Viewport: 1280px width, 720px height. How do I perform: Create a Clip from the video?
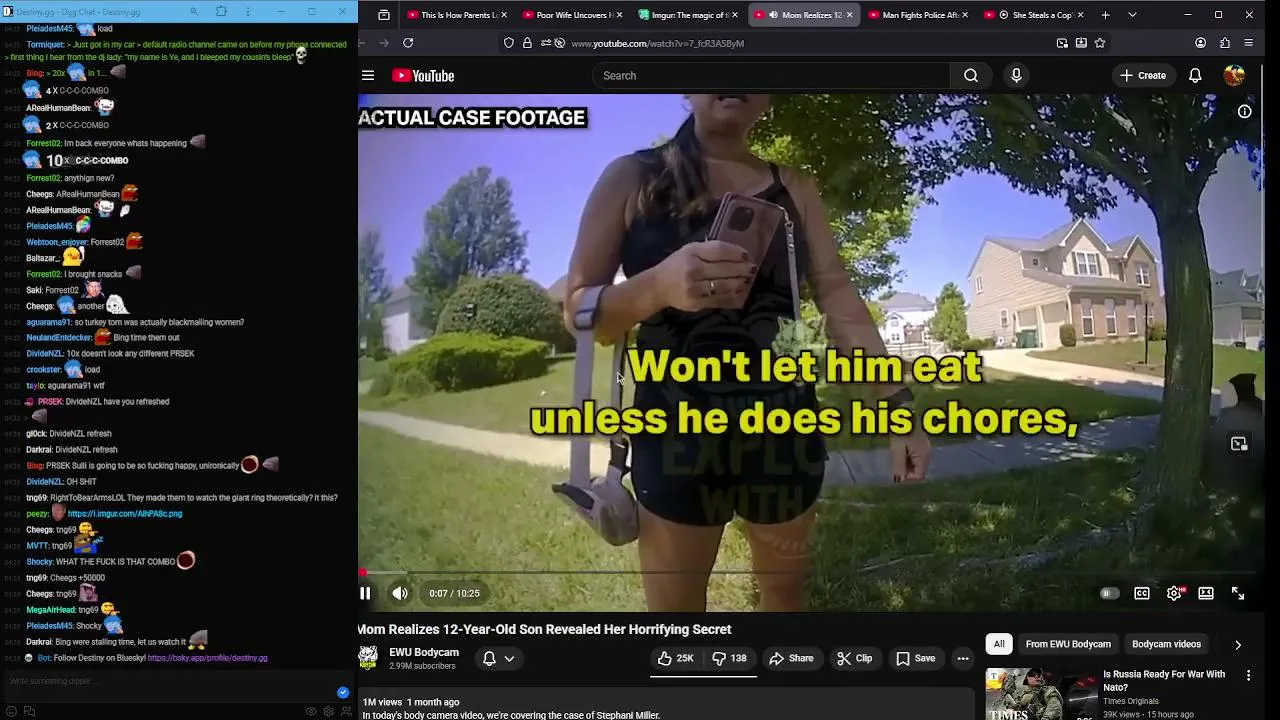(854, 658)
